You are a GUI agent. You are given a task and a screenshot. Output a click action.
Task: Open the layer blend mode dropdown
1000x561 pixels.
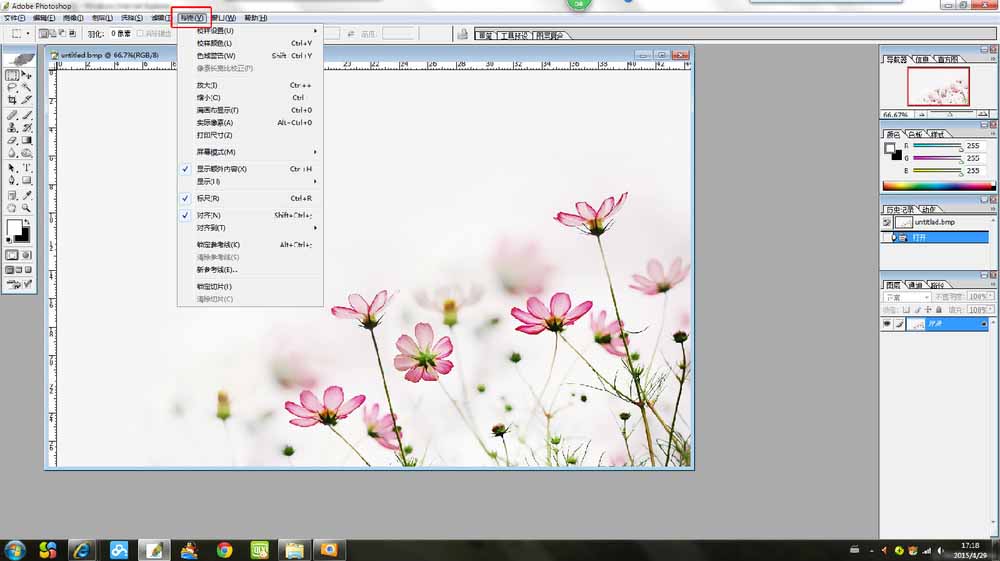click(906, 297)
